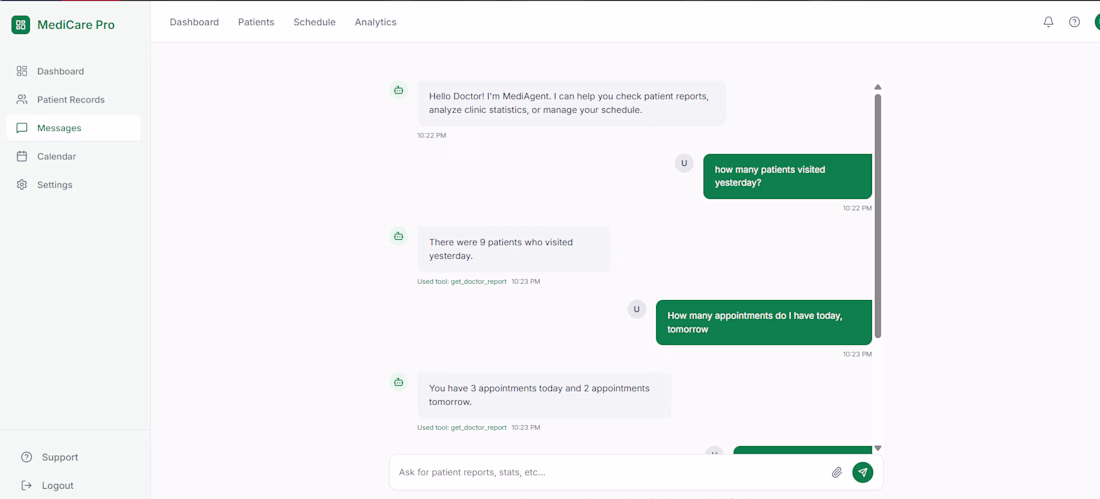Viewport: 1100px width, 499px height.
Task: Click the chat vertical scrollbar thumb
Action: click(878, 215)
